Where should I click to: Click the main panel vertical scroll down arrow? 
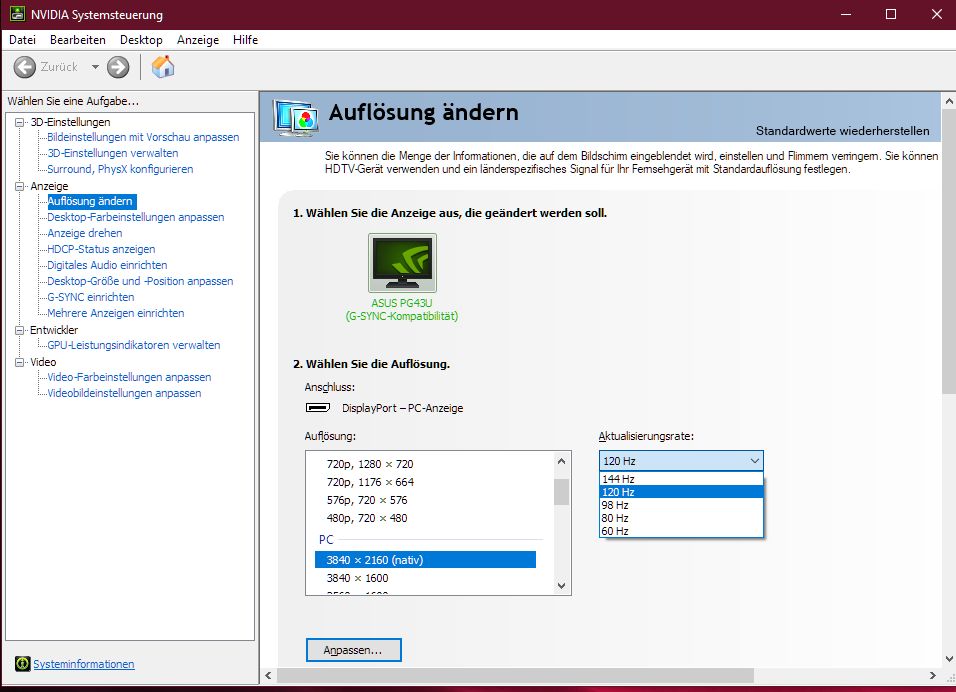949,659
